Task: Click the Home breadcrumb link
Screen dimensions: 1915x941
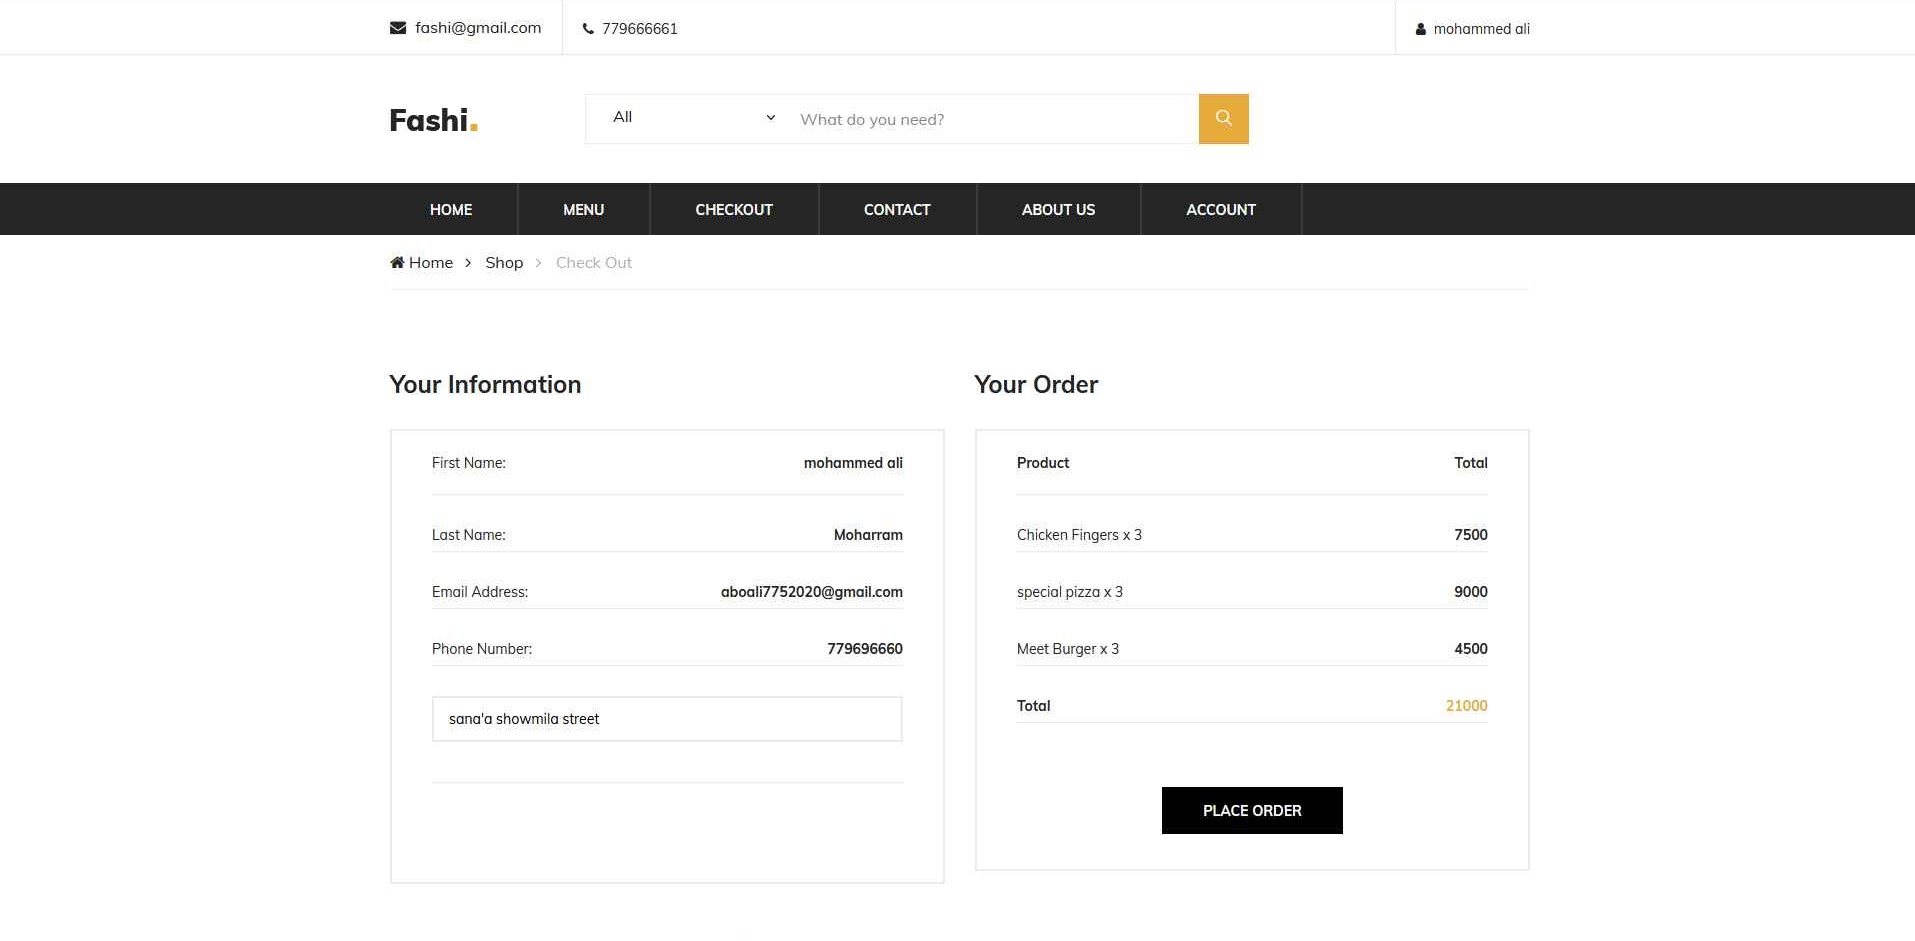Action: coord(431,263)
